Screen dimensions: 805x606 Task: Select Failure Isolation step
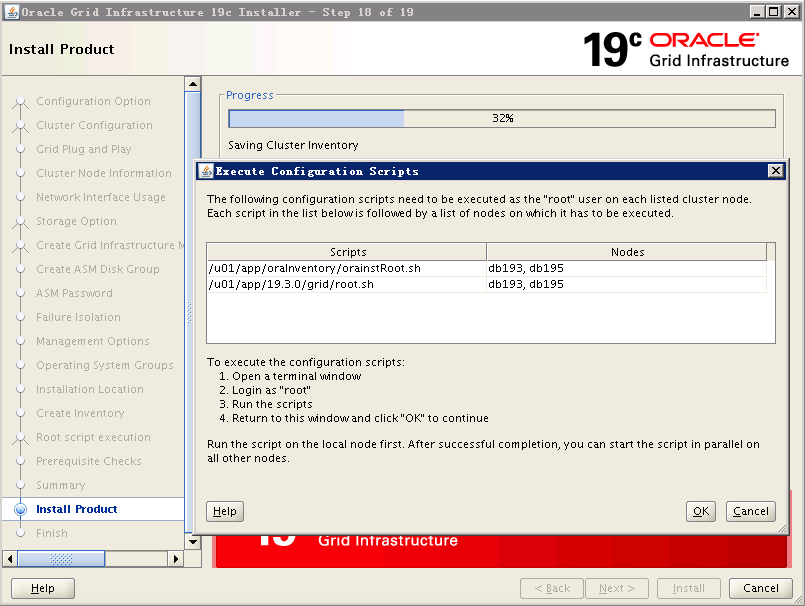click(79, 317)
